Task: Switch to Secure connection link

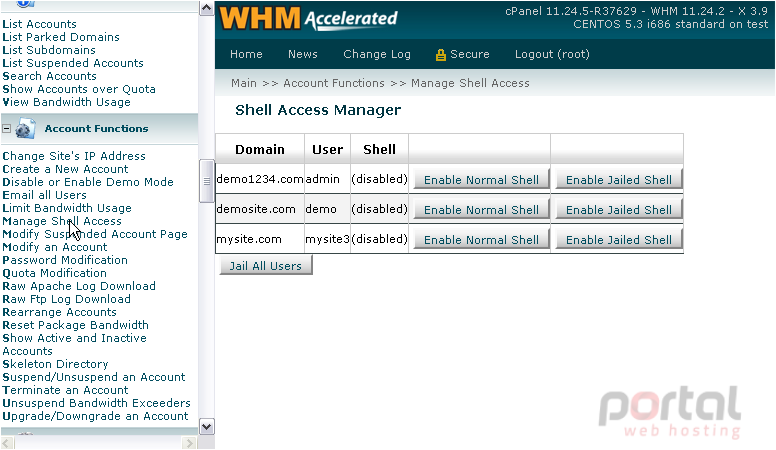Action: point(470,54)
